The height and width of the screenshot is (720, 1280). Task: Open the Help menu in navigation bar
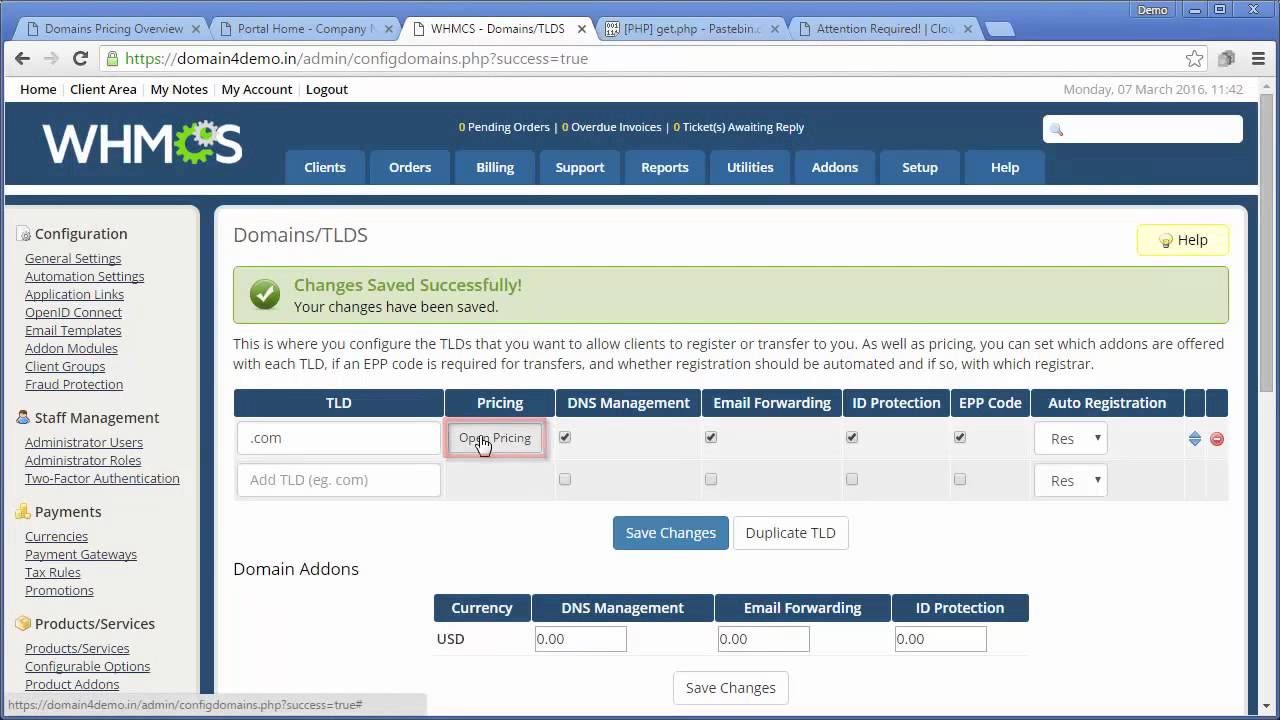coord(1005,167)
